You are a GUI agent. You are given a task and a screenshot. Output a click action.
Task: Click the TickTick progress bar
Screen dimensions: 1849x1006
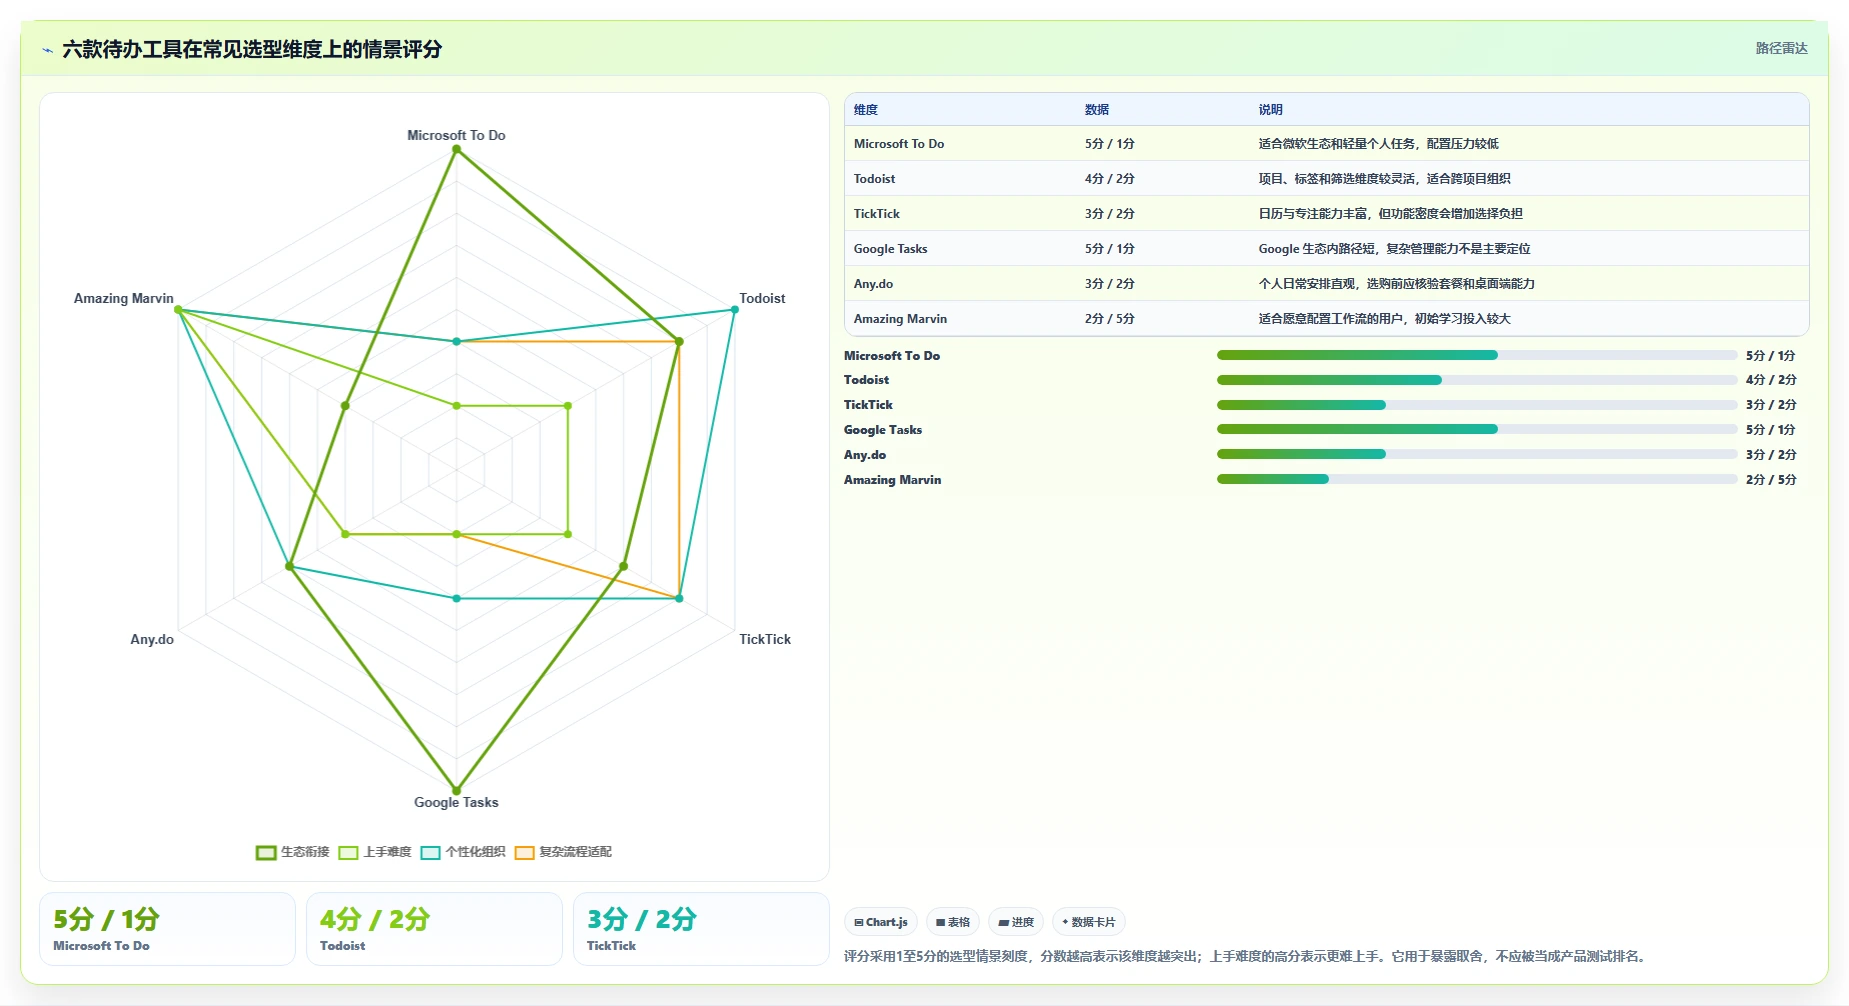pyautogui.click(x=1477, y=405)
